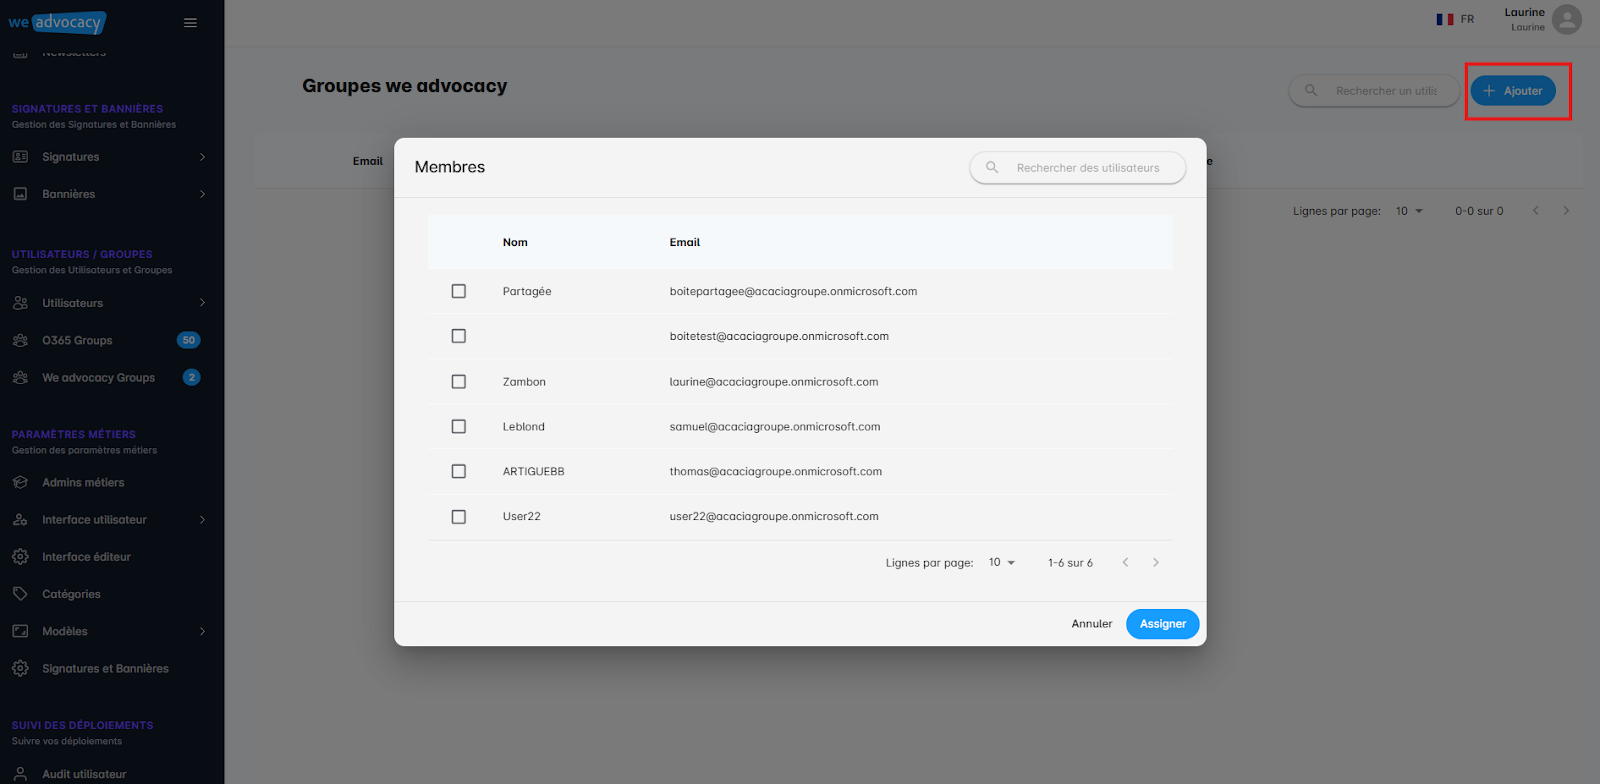
Task: Open rows-per-page dropdown in groups table
Action: [1409, 211]
